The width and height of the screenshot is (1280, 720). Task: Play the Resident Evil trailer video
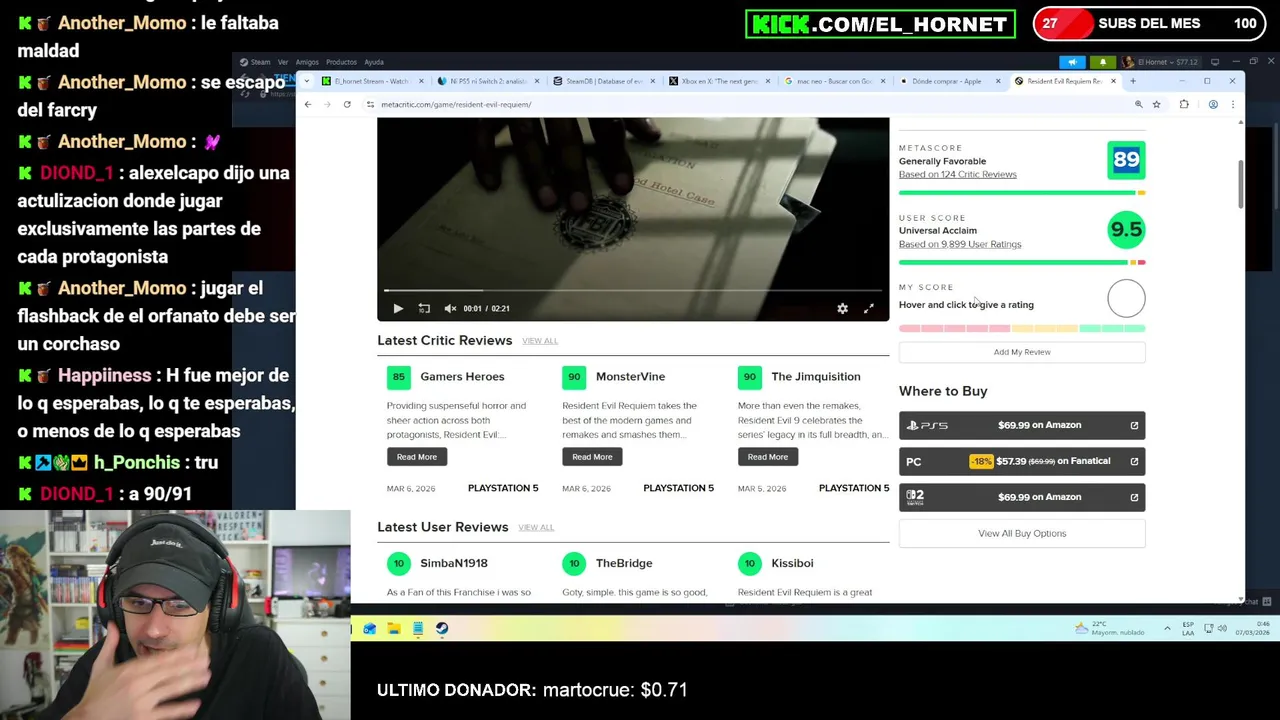[x=398, y=309]
